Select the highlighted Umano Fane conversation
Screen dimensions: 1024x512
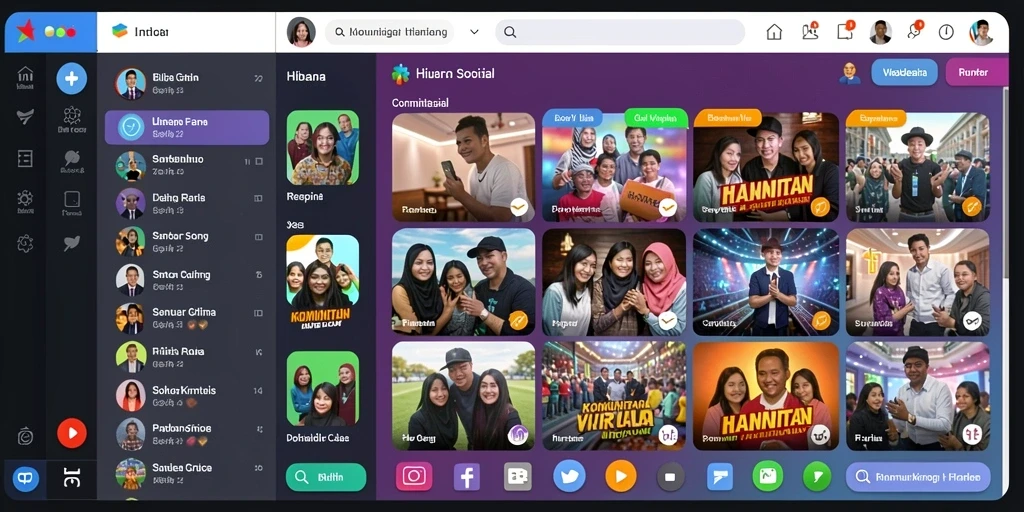(187, 127)
